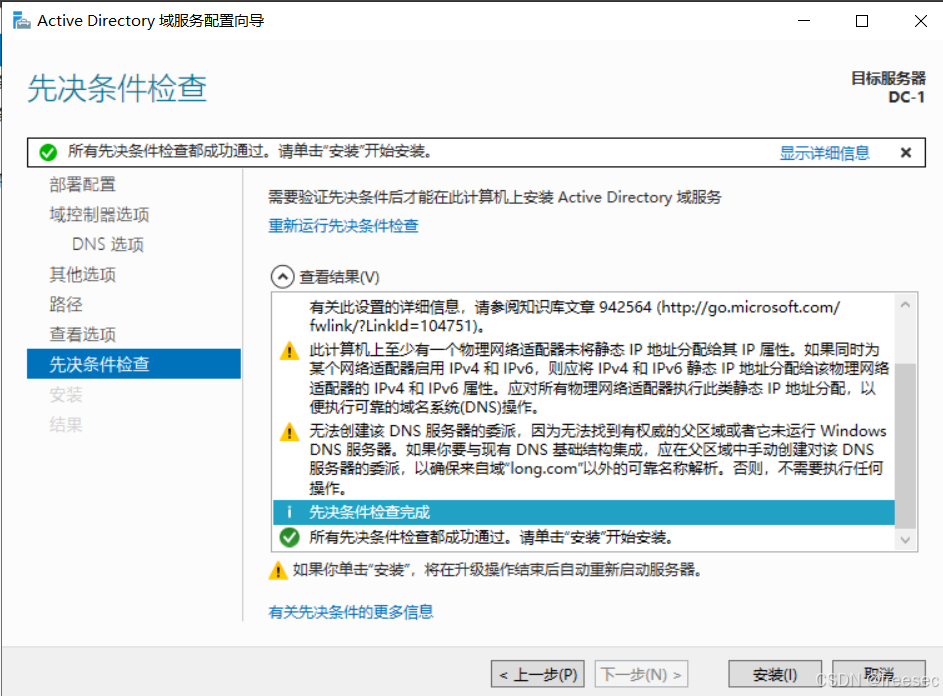The image size is (943, 696).
Task: Click the static IP address warning text
Action: pyautogui.click(x=599, y=378)
